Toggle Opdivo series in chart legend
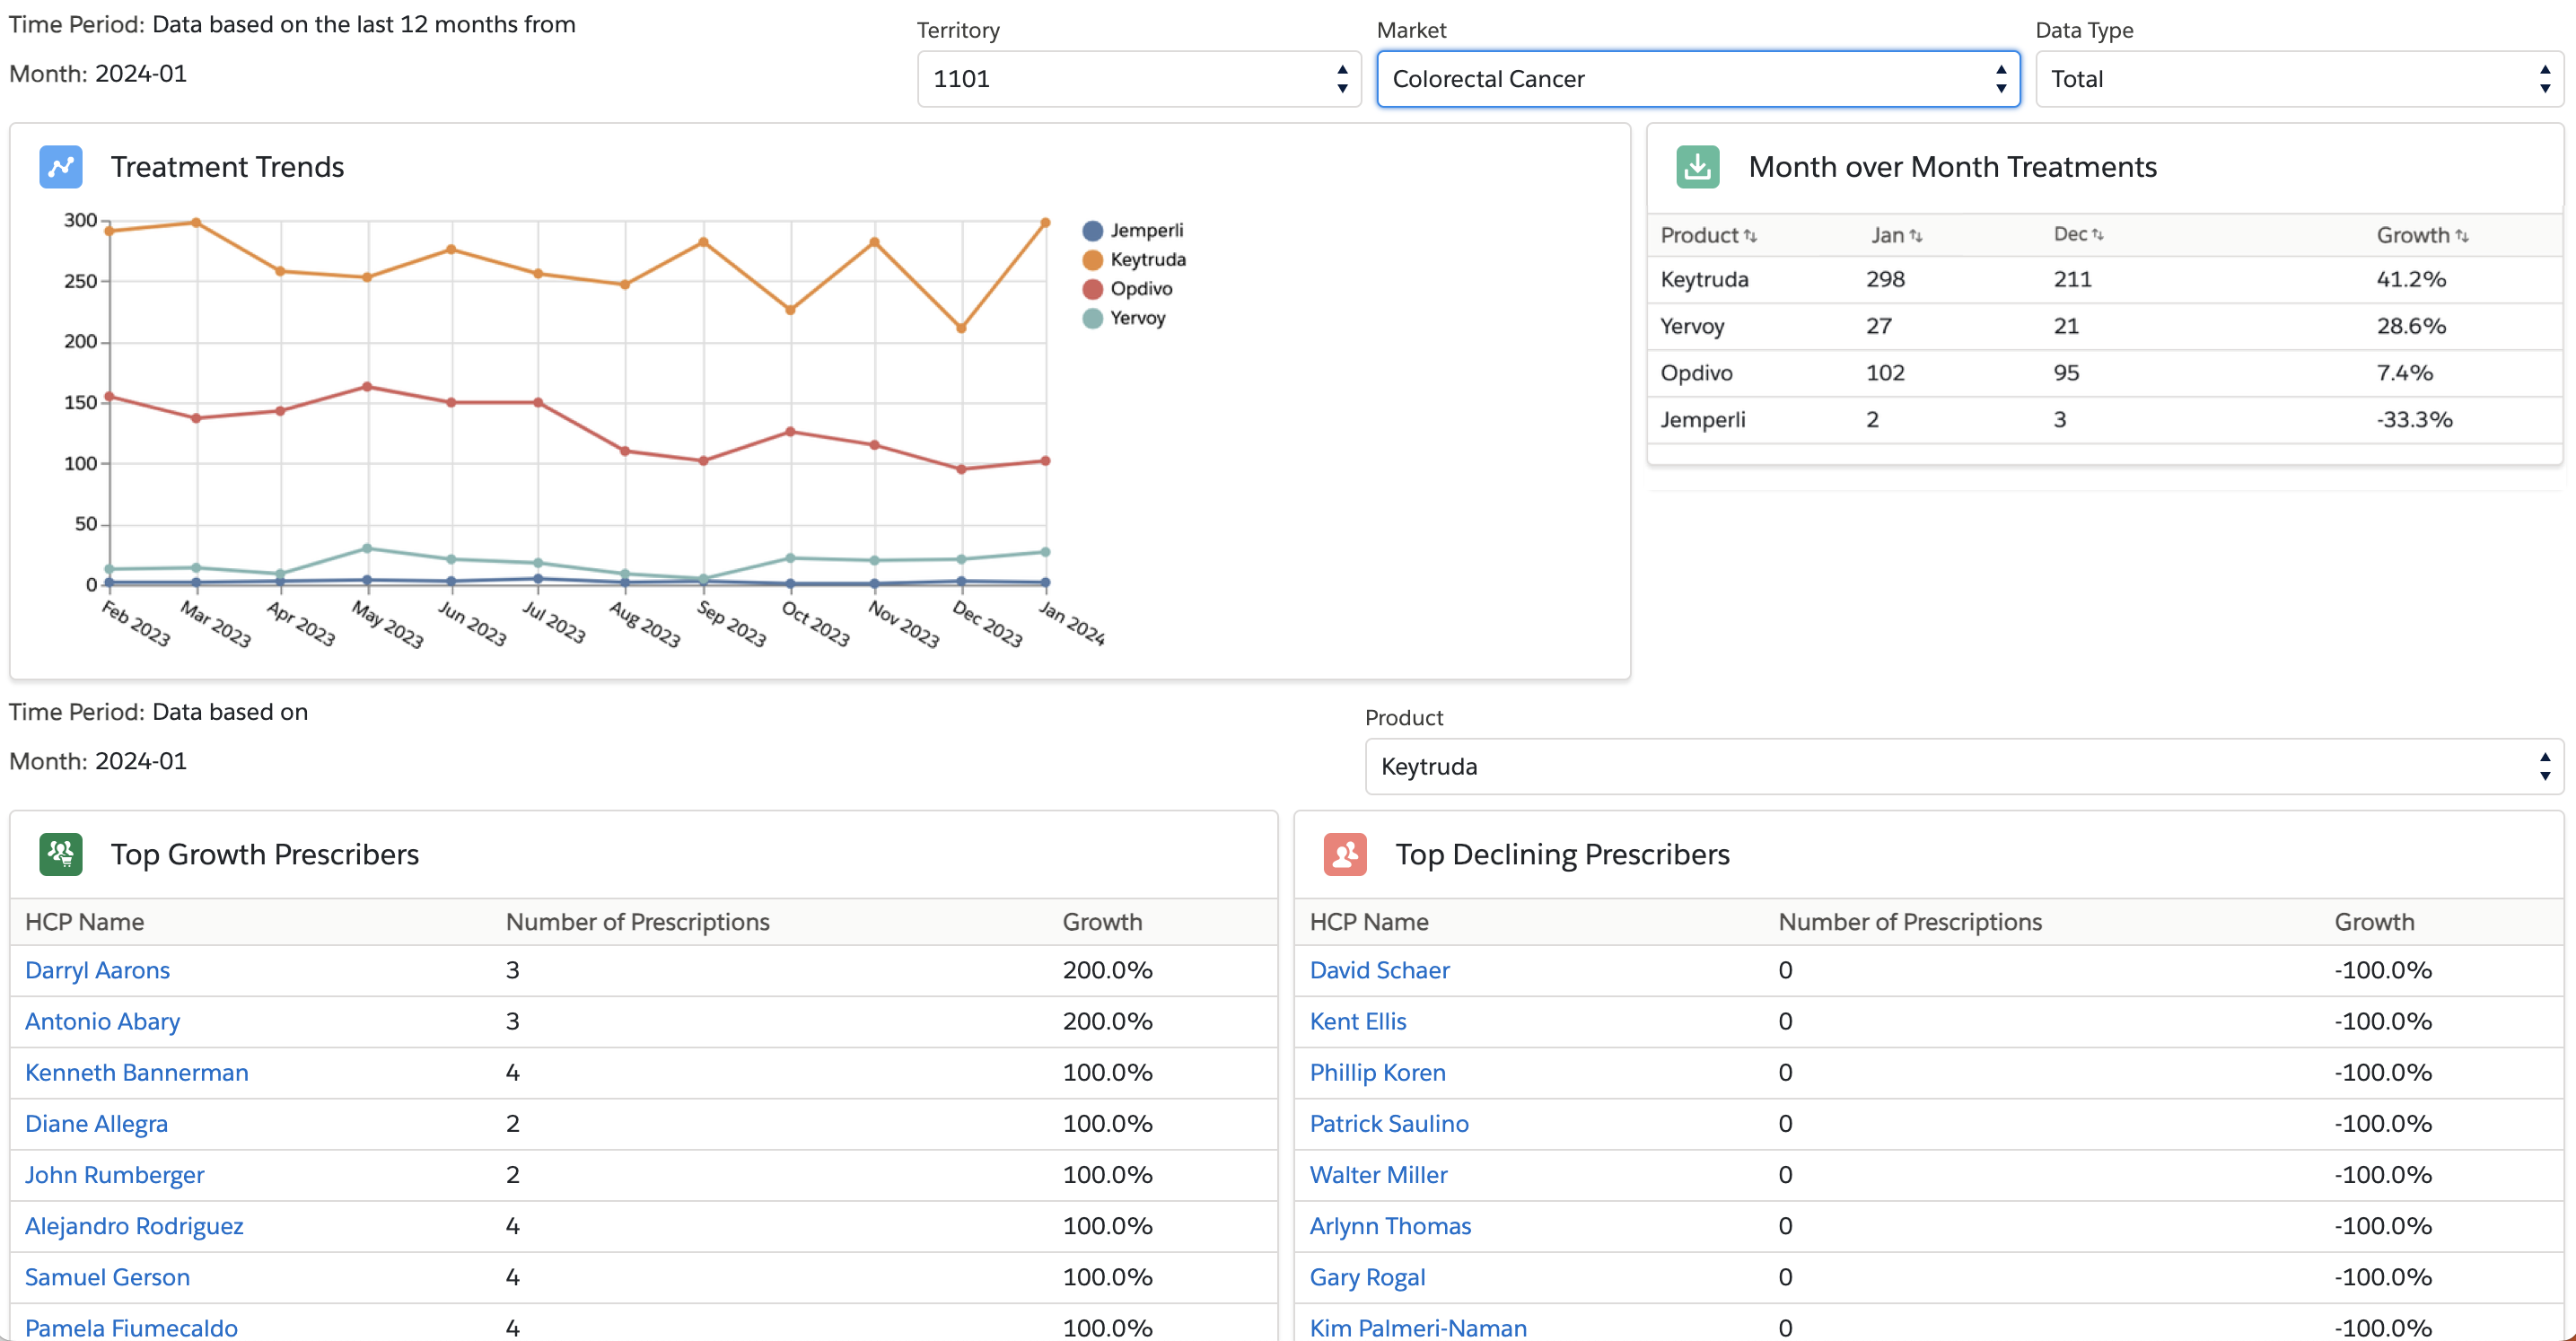Screen dimensions: 2576x1341 click(x=1141, y=288)
